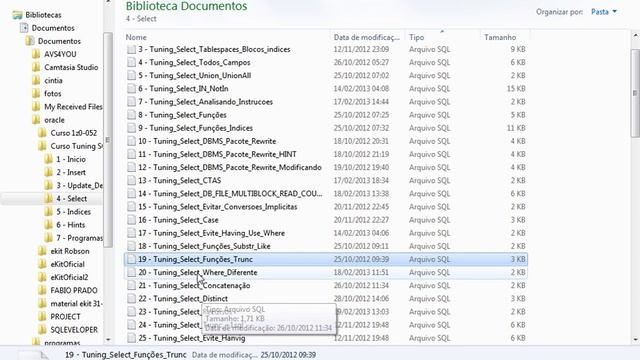Select the nested Documentos folder in tree

point(59,41)
